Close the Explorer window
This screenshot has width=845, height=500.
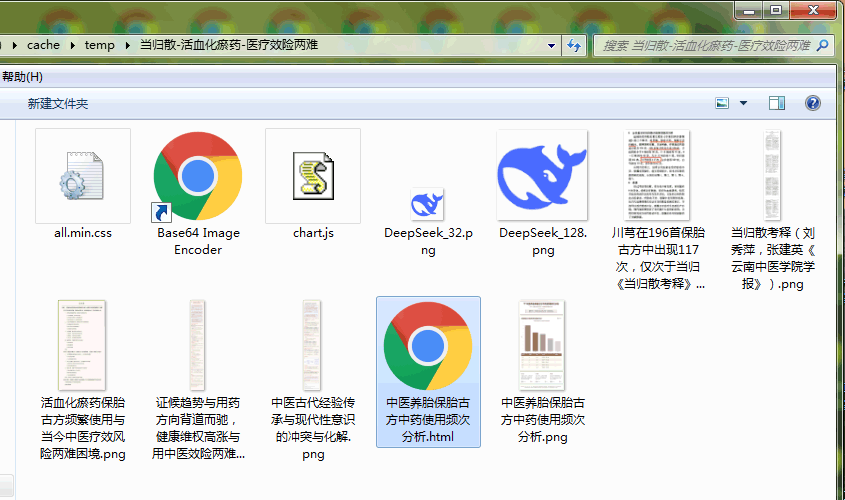(814, 10)
